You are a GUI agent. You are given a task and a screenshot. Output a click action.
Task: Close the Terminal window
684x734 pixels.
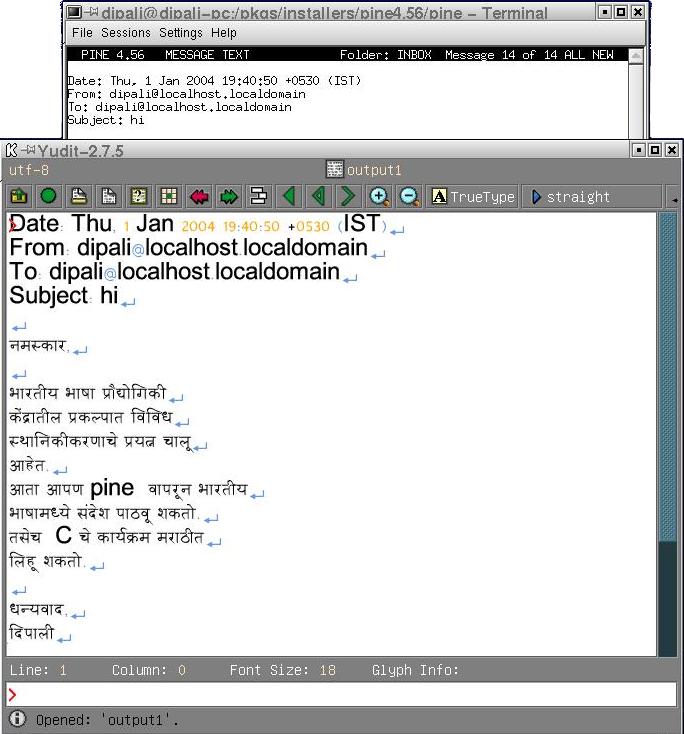(x=638, y=12)
